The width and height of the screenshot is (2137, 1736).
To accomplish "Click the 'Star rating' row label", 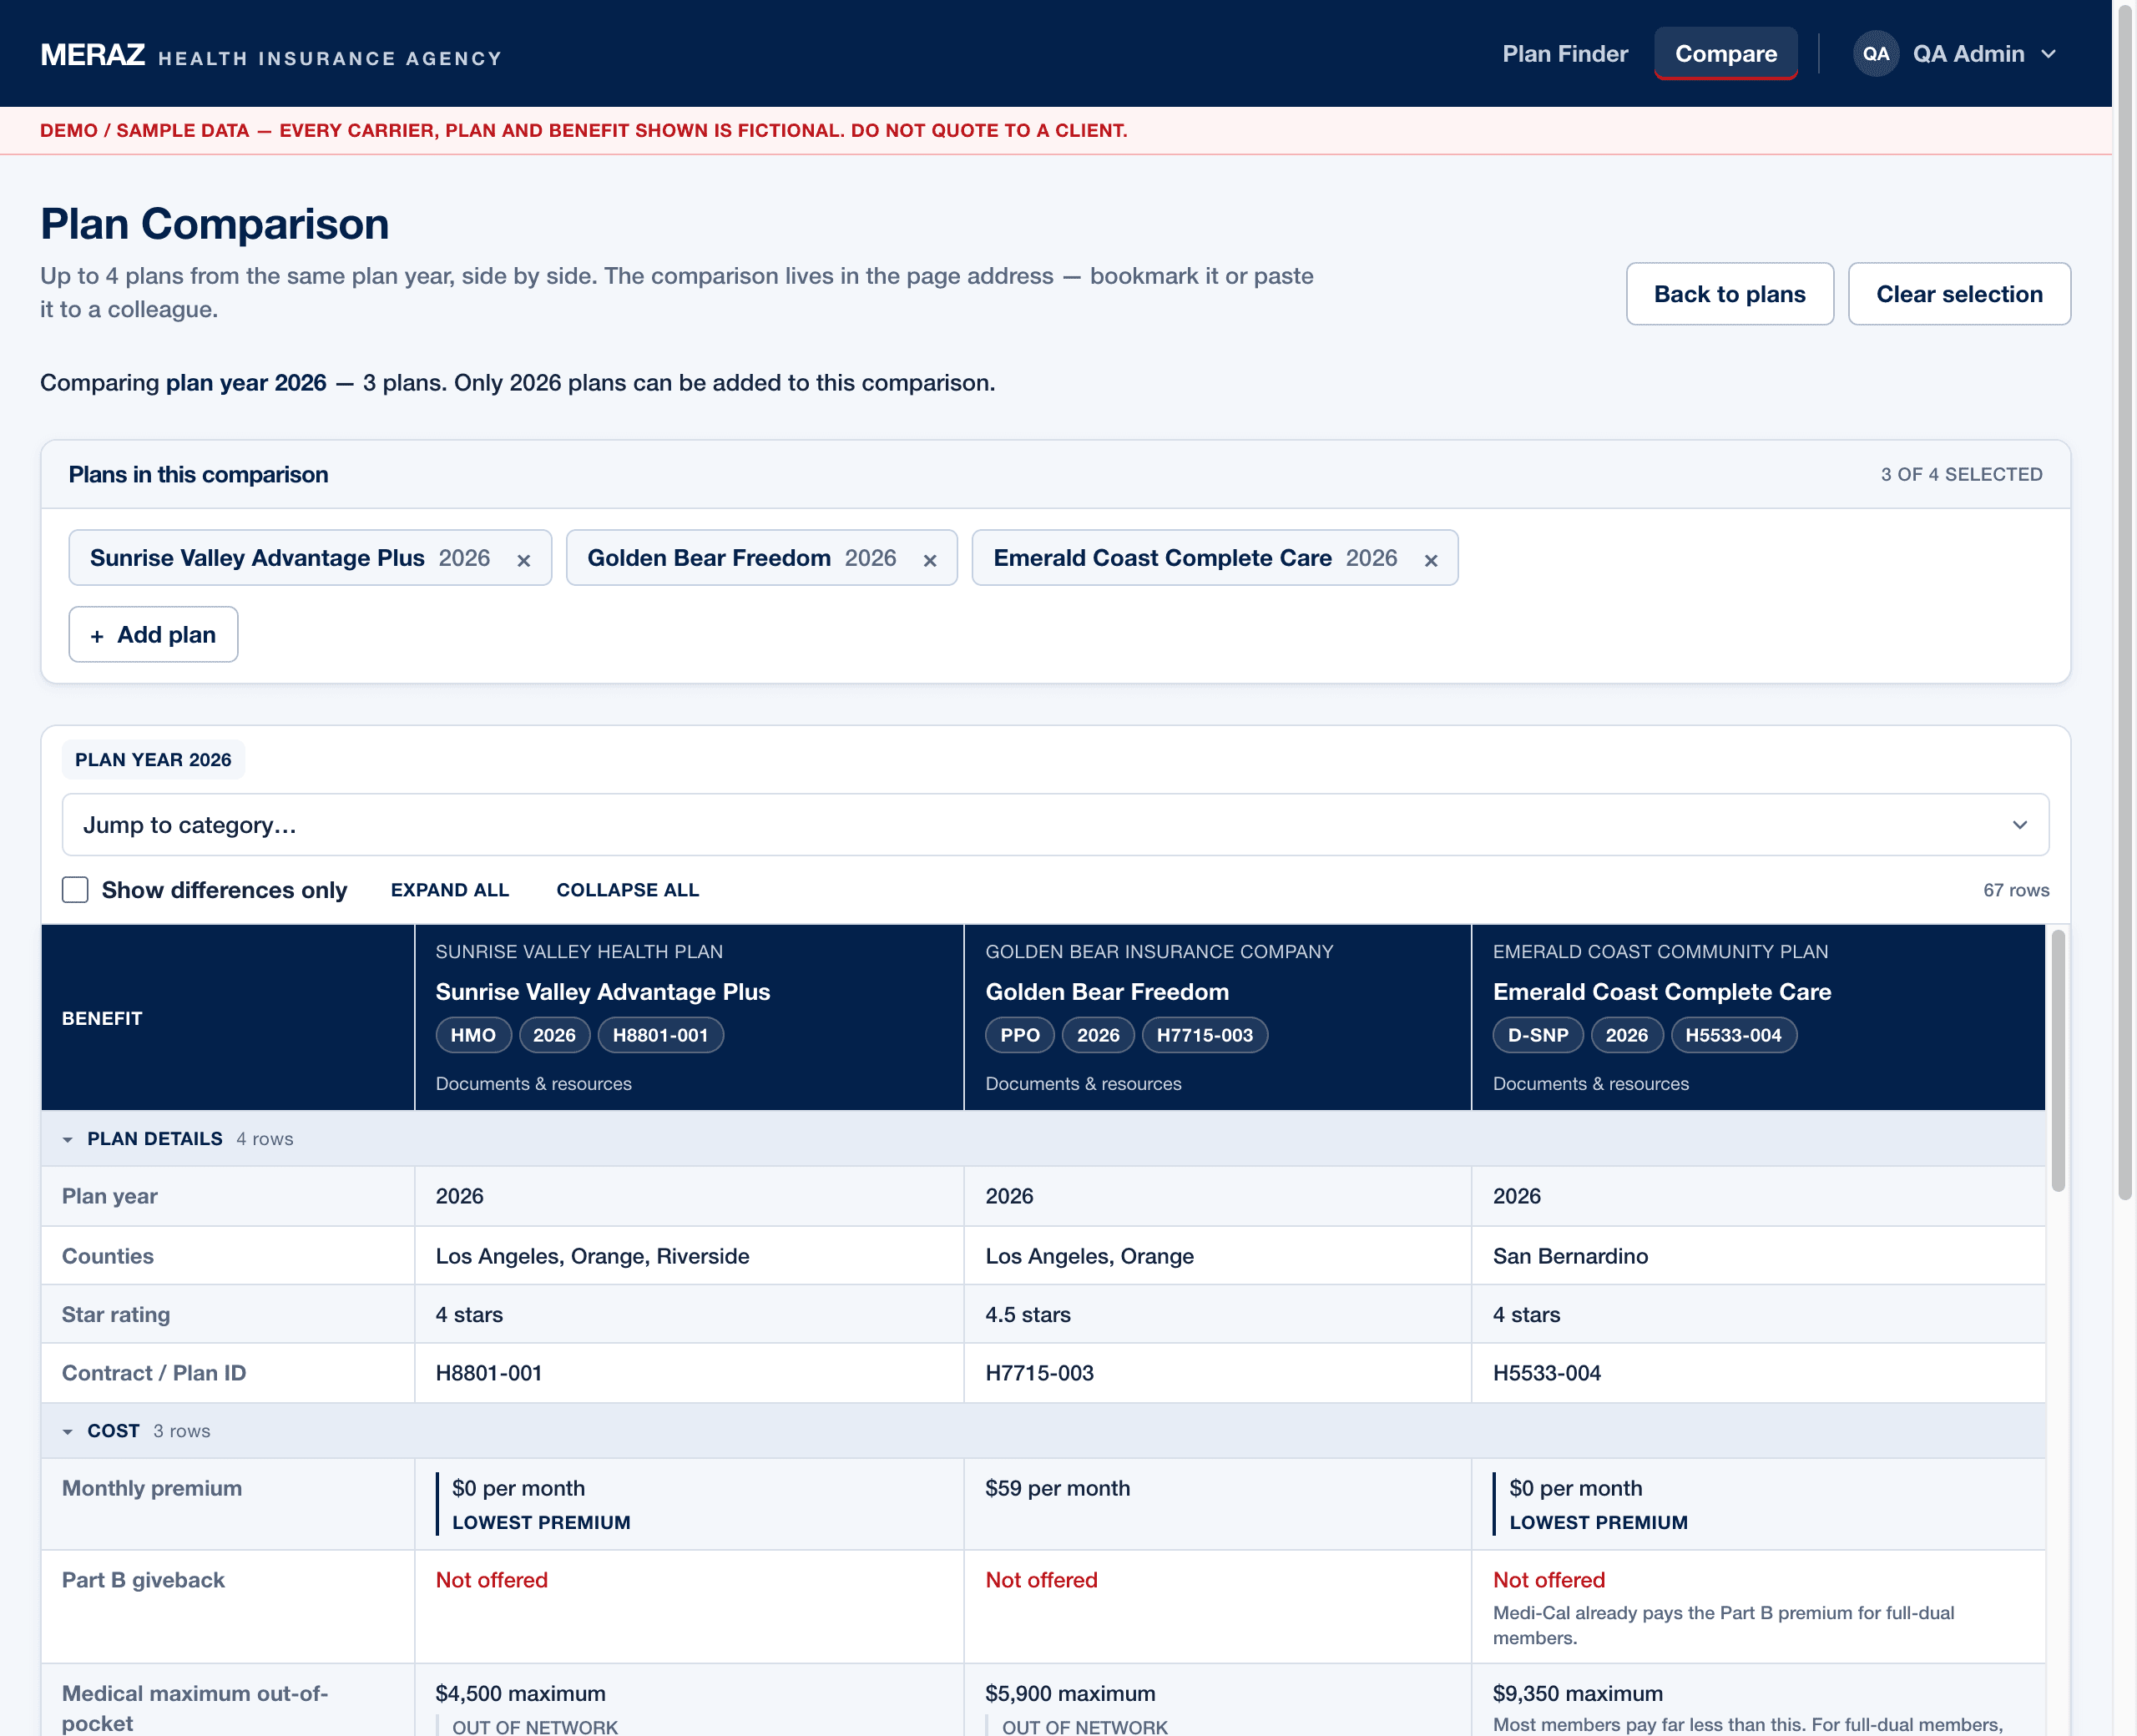I will point(116,1315).
